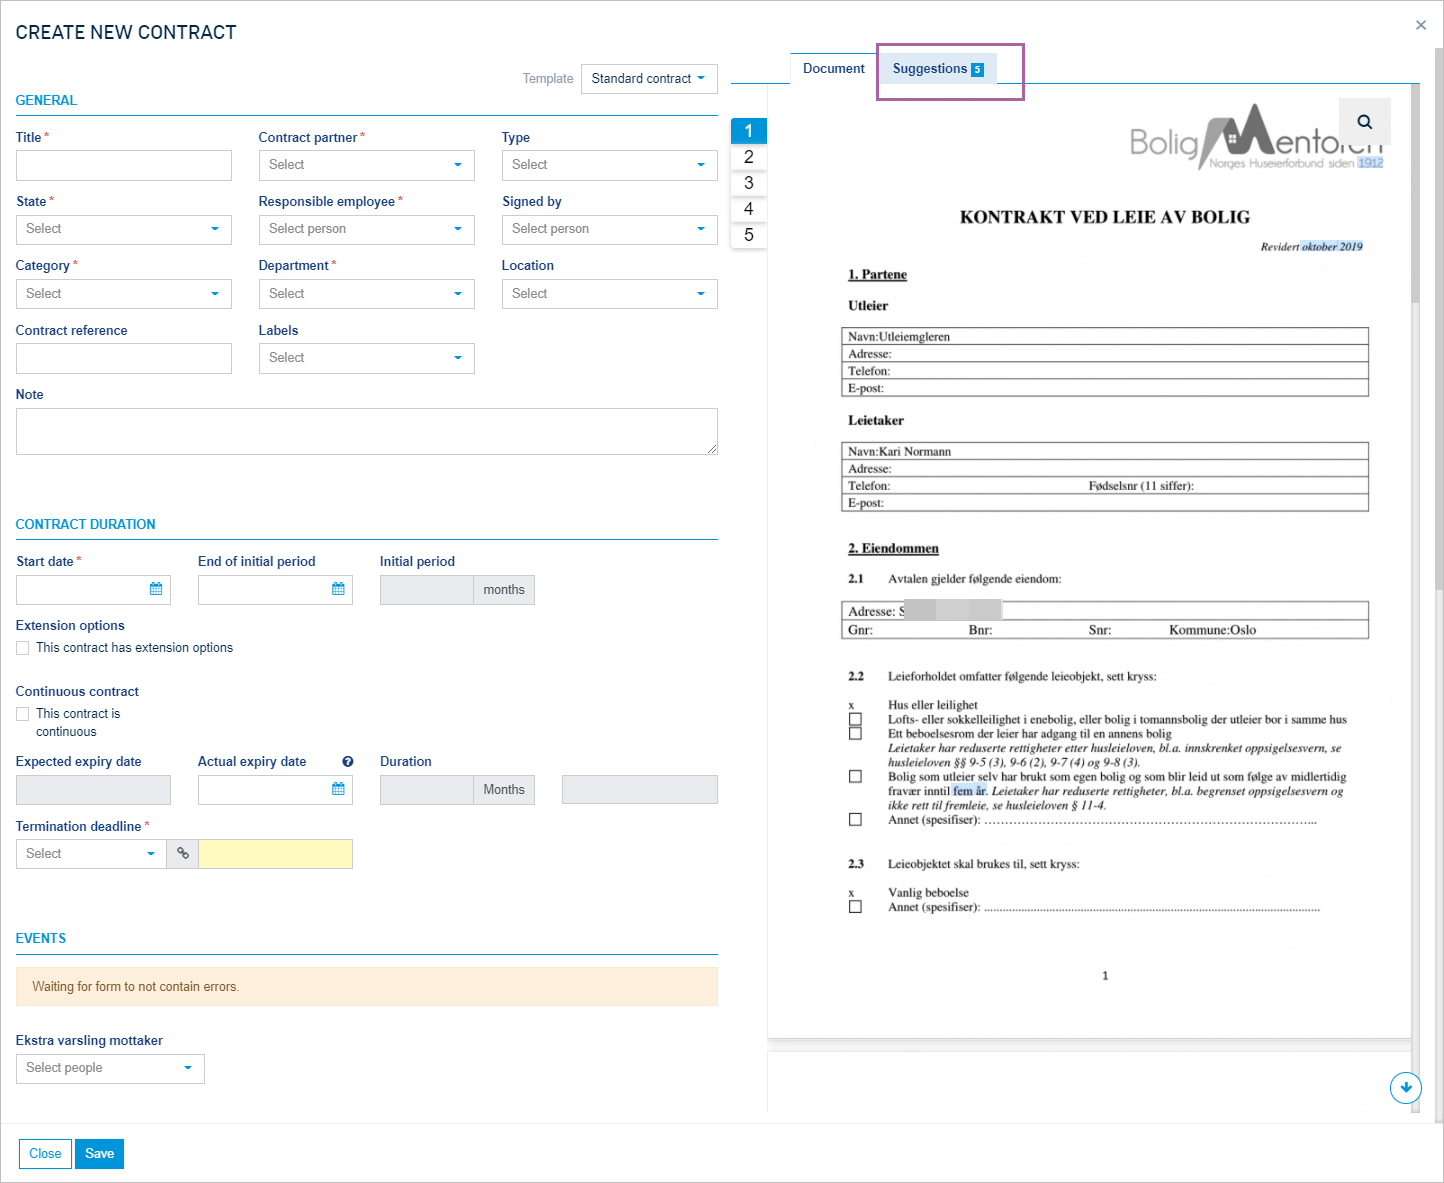Image resolution: width=1444 pixels, height=1183 pixels.
Task: Click the yellow Termination deadline field
Action: [276, 853]
